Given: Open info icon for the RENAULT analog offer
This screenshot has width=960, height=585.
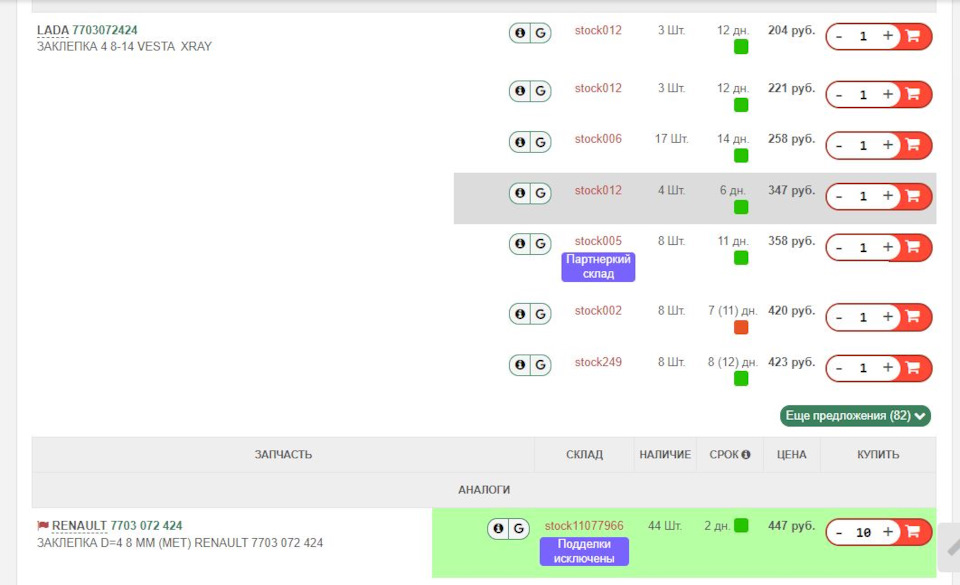Looking at the screenshot, I should [x=498, y=529].
